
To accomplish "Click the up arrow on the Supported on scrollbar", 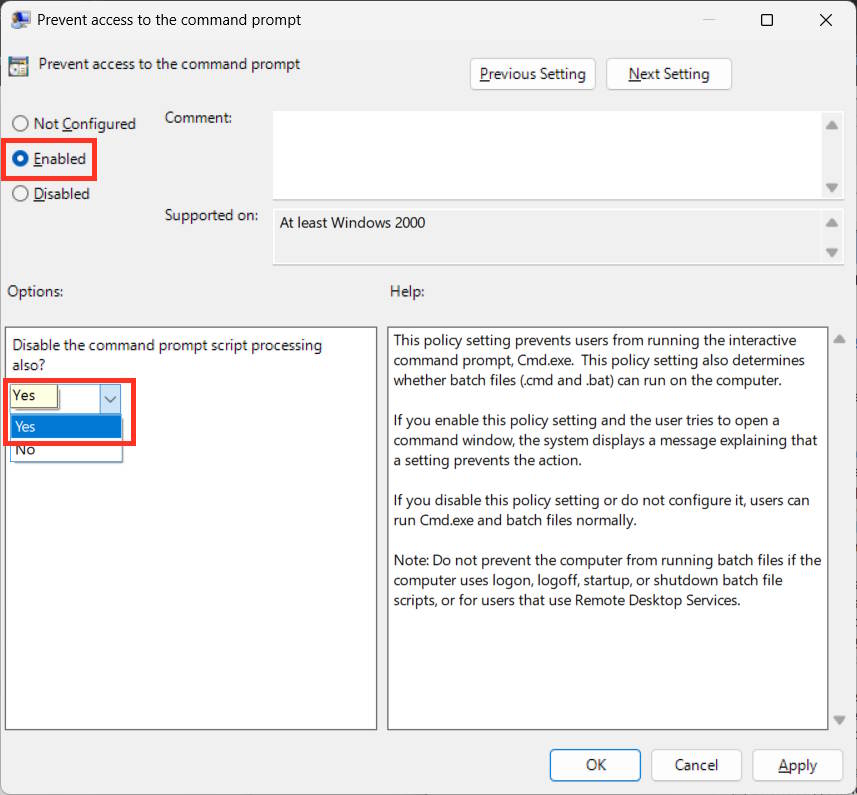I will click(x=831, y=222).
